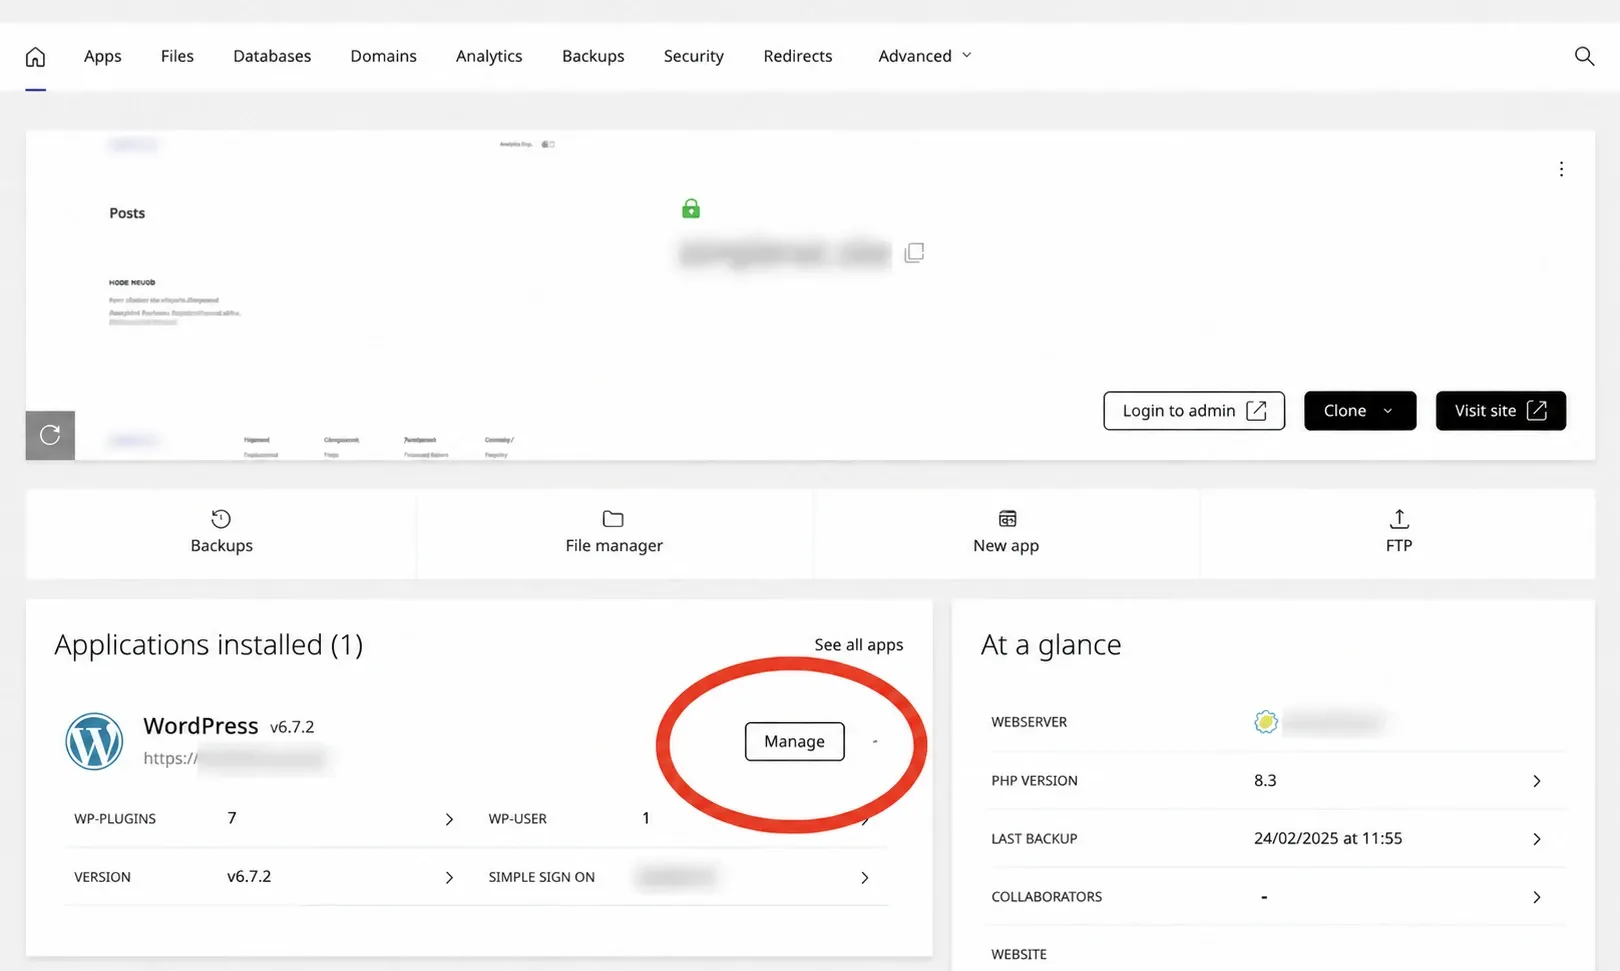Viewport: 1620px width, 971px height.
Task: Open Backups quick action tile
Action: click(221, 533)
